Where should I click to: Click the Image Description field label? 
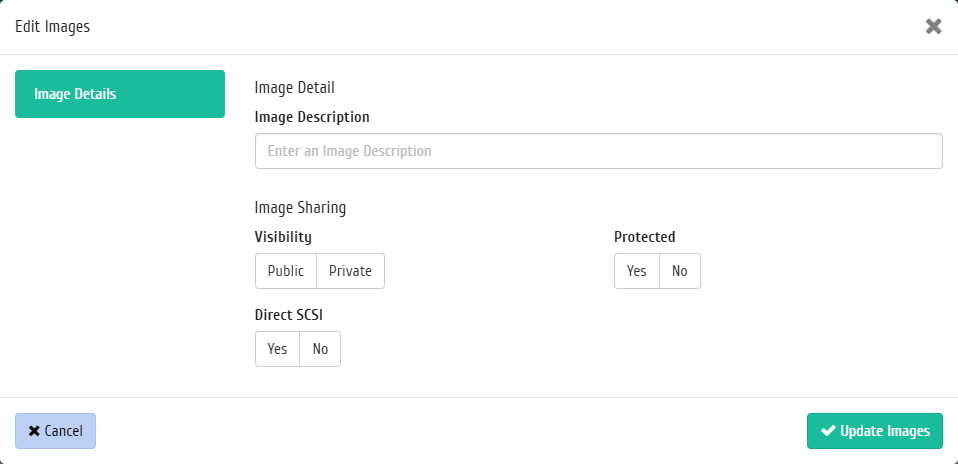(x=312, y=117)
